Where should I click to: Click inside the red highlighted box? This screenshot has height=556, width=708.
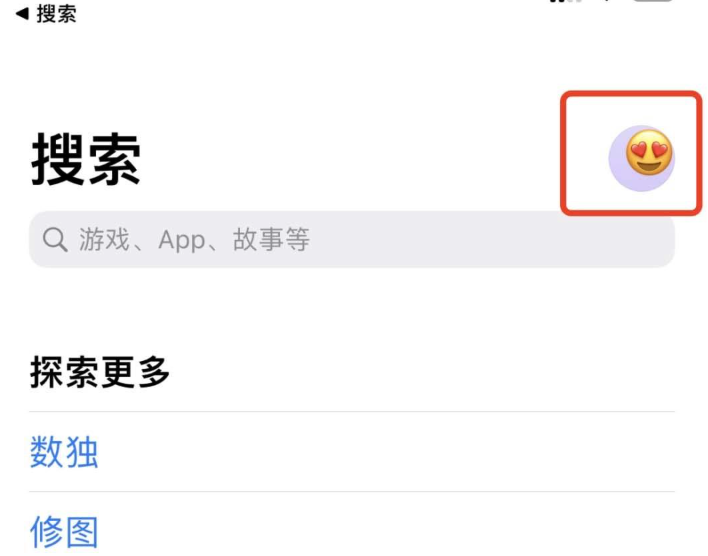click(x=631, y=153)
